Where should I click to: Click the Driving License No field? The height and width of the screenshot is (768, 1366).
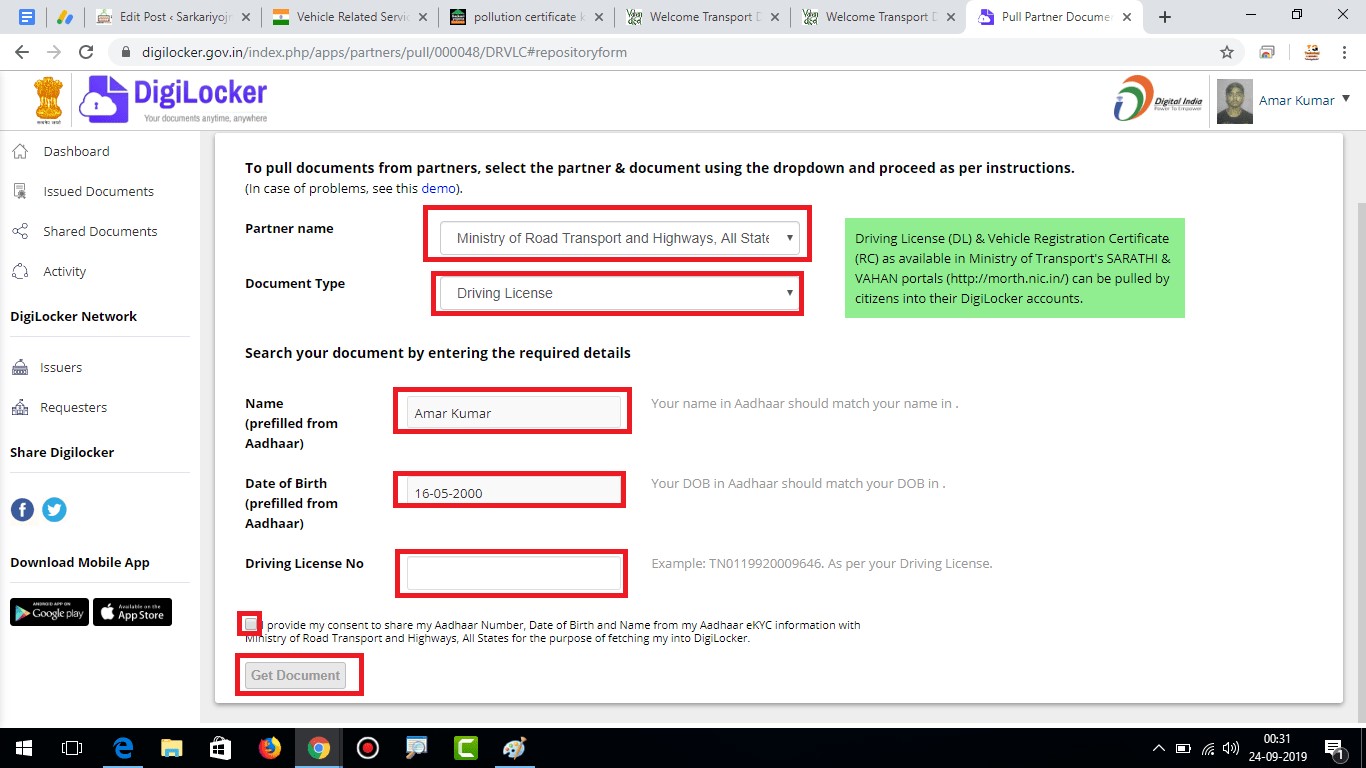(x=513, y=573)
